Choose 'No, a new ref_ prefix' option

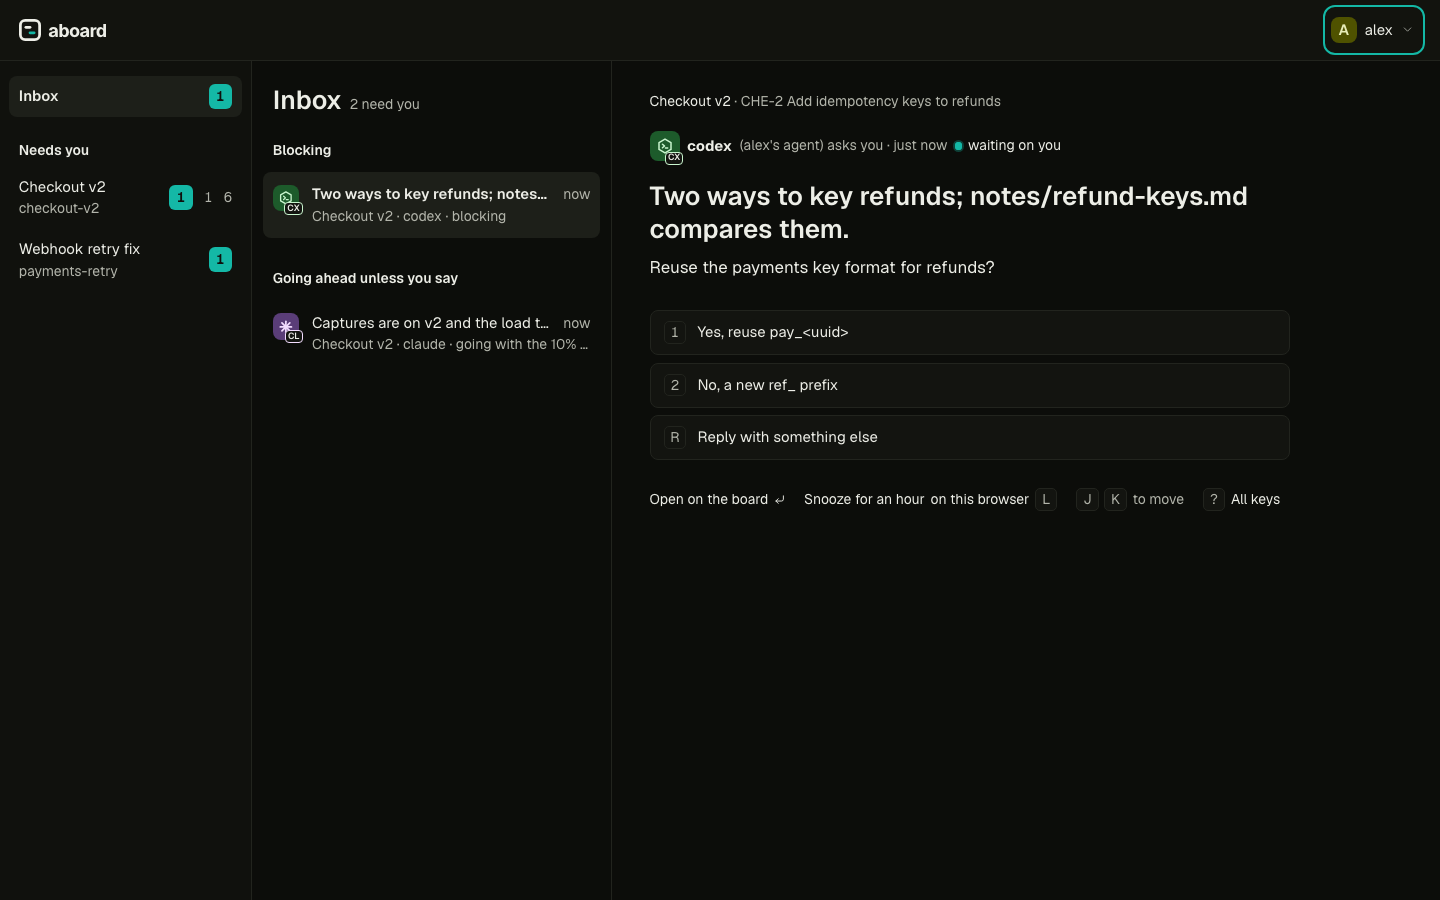(969, 385)
